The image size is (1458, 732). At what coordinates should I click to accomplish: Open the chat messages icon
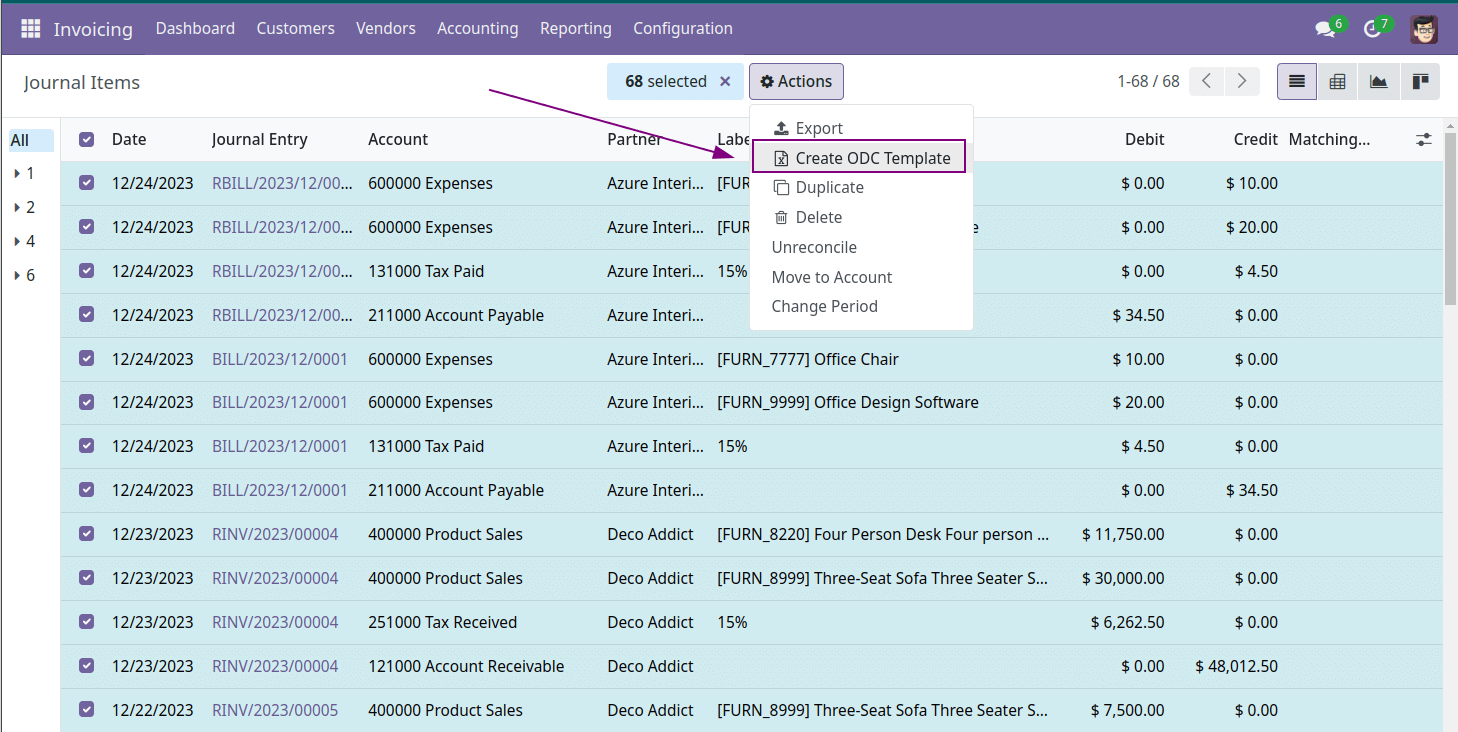[x=1326, y=29]
